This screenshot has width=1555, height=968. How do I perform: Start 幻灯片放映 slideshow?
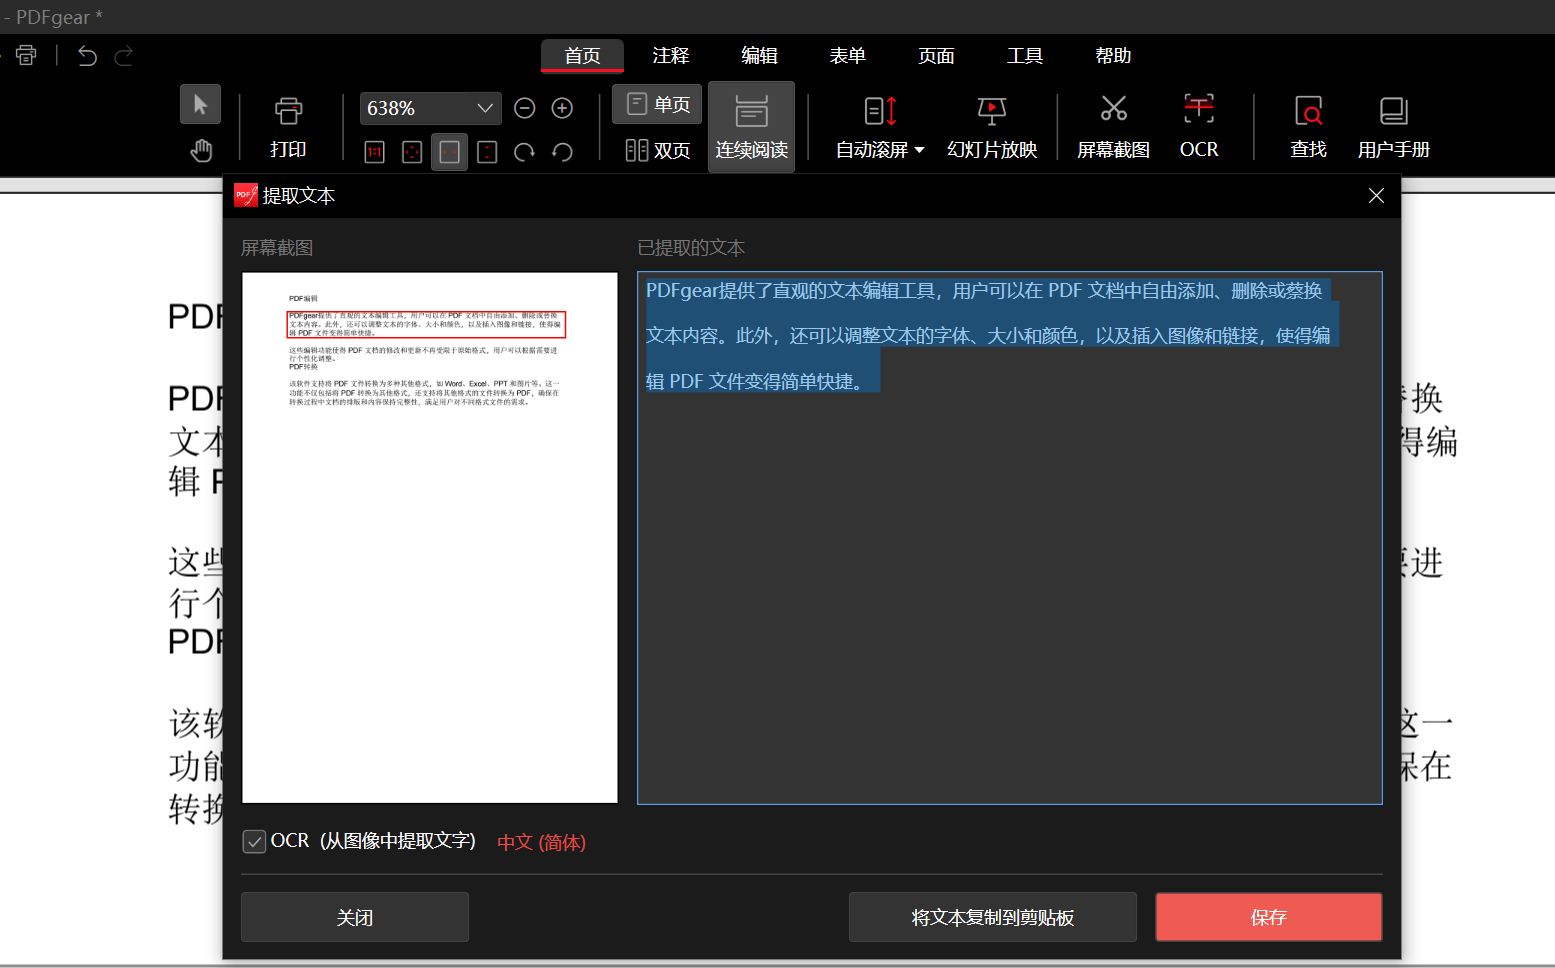pyautogui.click(x=992, y=128)
